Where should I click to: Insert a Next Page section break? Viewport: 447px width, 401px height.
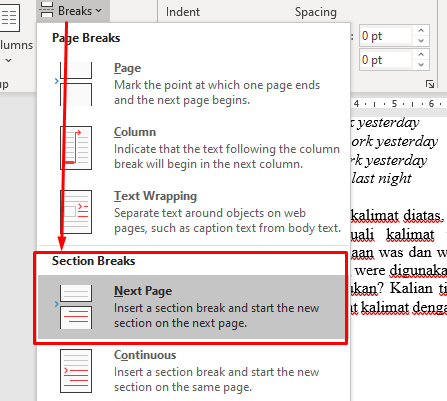coord(192,307)
